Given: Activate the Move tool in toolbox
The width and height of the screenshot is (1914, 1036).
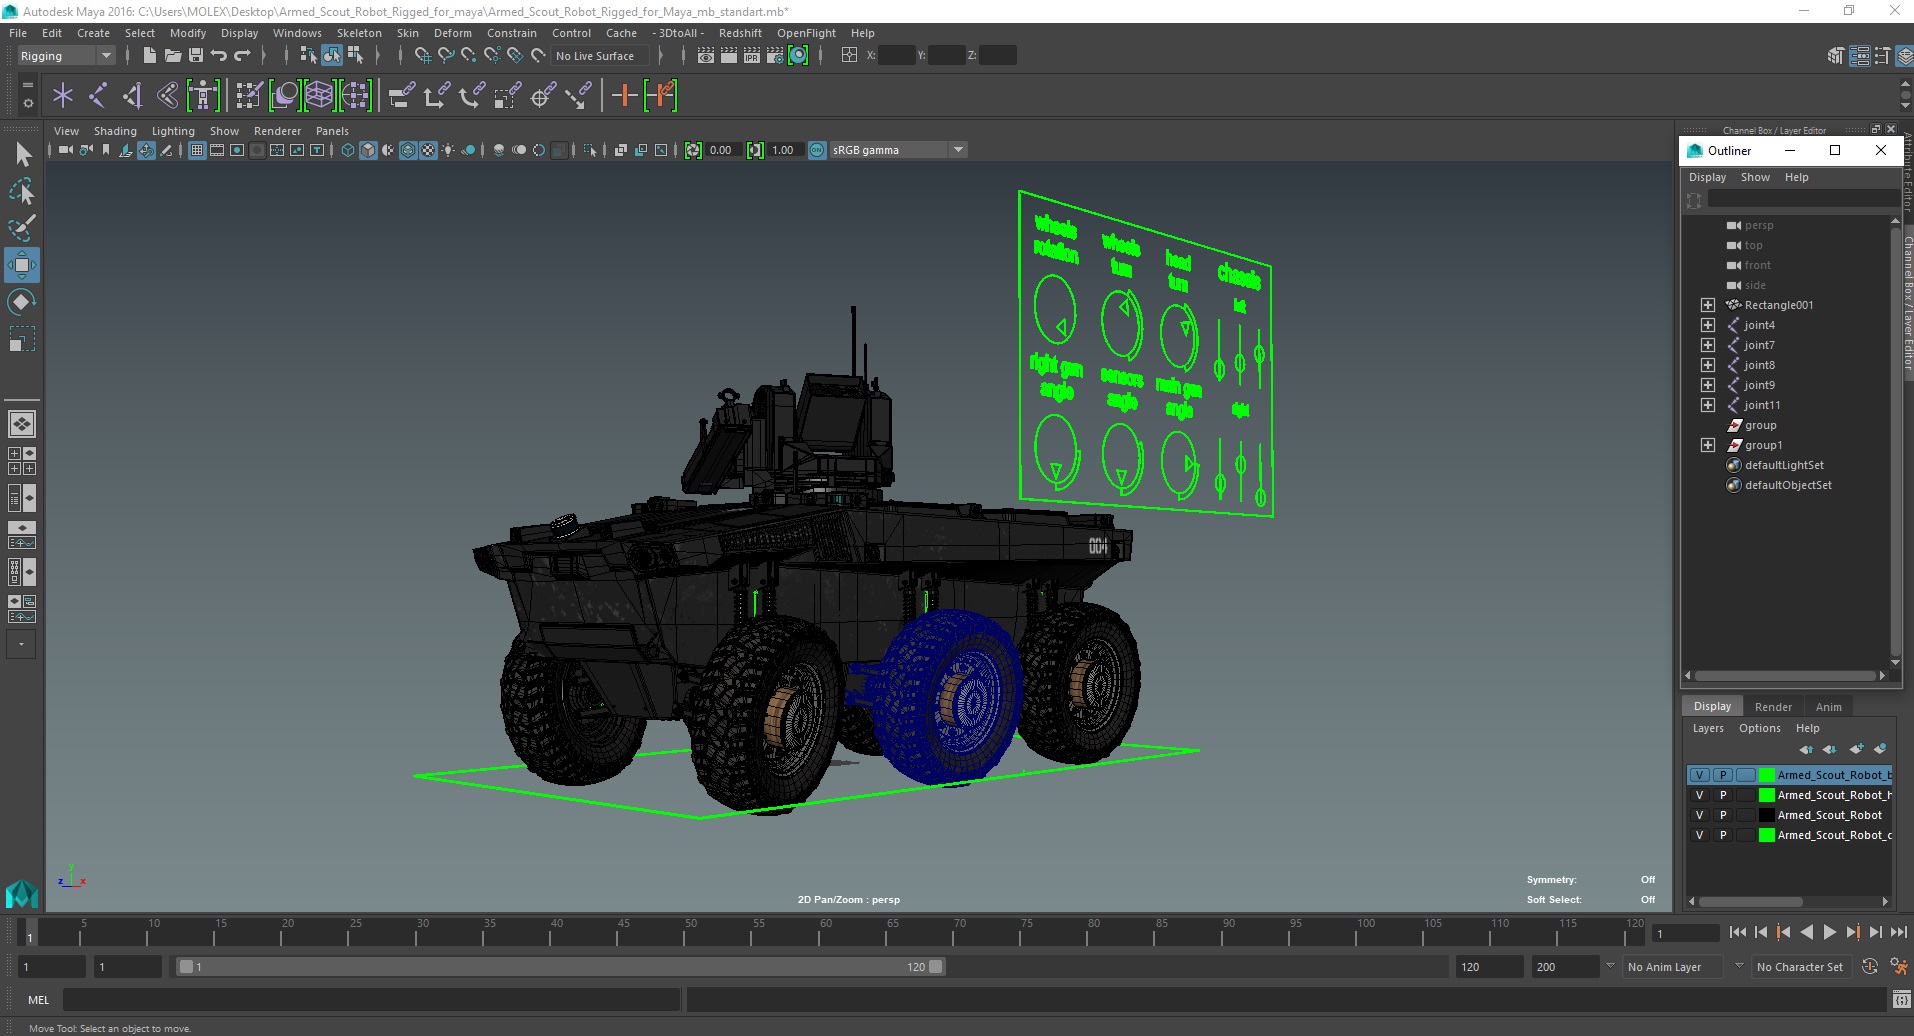Looking at the screenshot, I should [22, 265].
